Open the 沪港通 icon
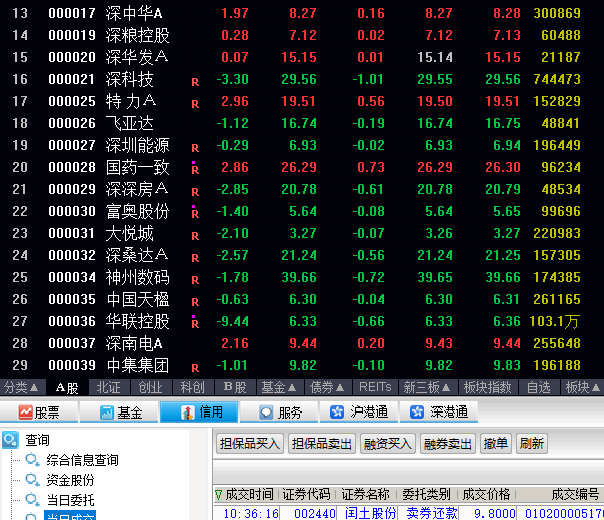Screen dimensions: 604x520 [x=337, y=412]
